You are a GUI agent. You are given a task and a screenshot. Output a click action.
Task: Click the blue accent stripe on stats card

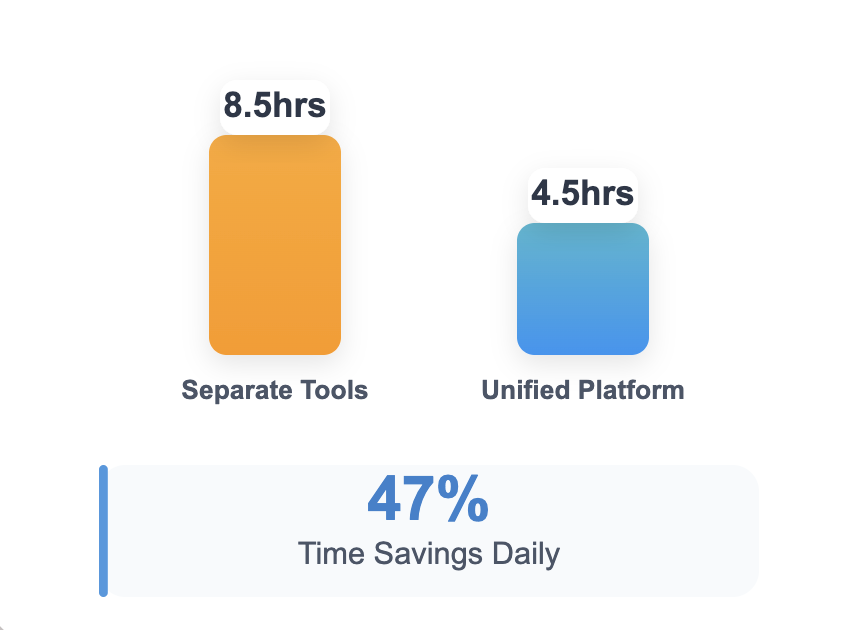pos(103,531)
